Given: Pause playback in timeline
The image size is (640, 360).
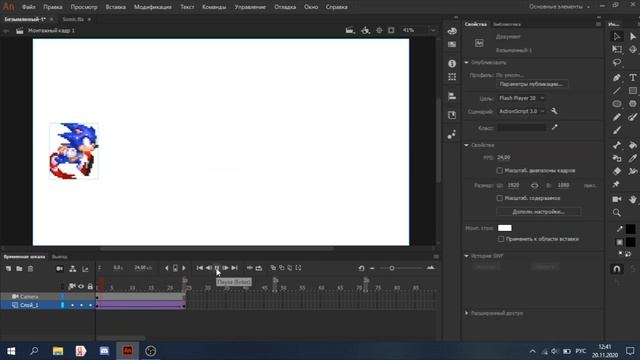Looking at the screenshot, I should 217,268.
